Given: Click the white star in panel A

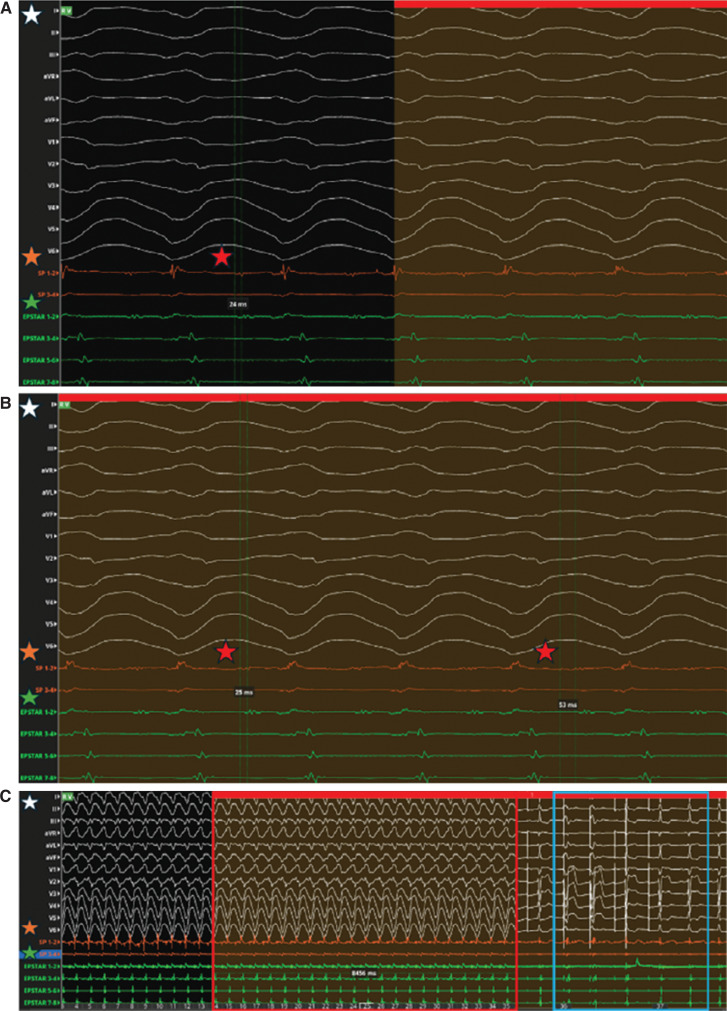Looking at the screenshot, I should click(33, 15).
